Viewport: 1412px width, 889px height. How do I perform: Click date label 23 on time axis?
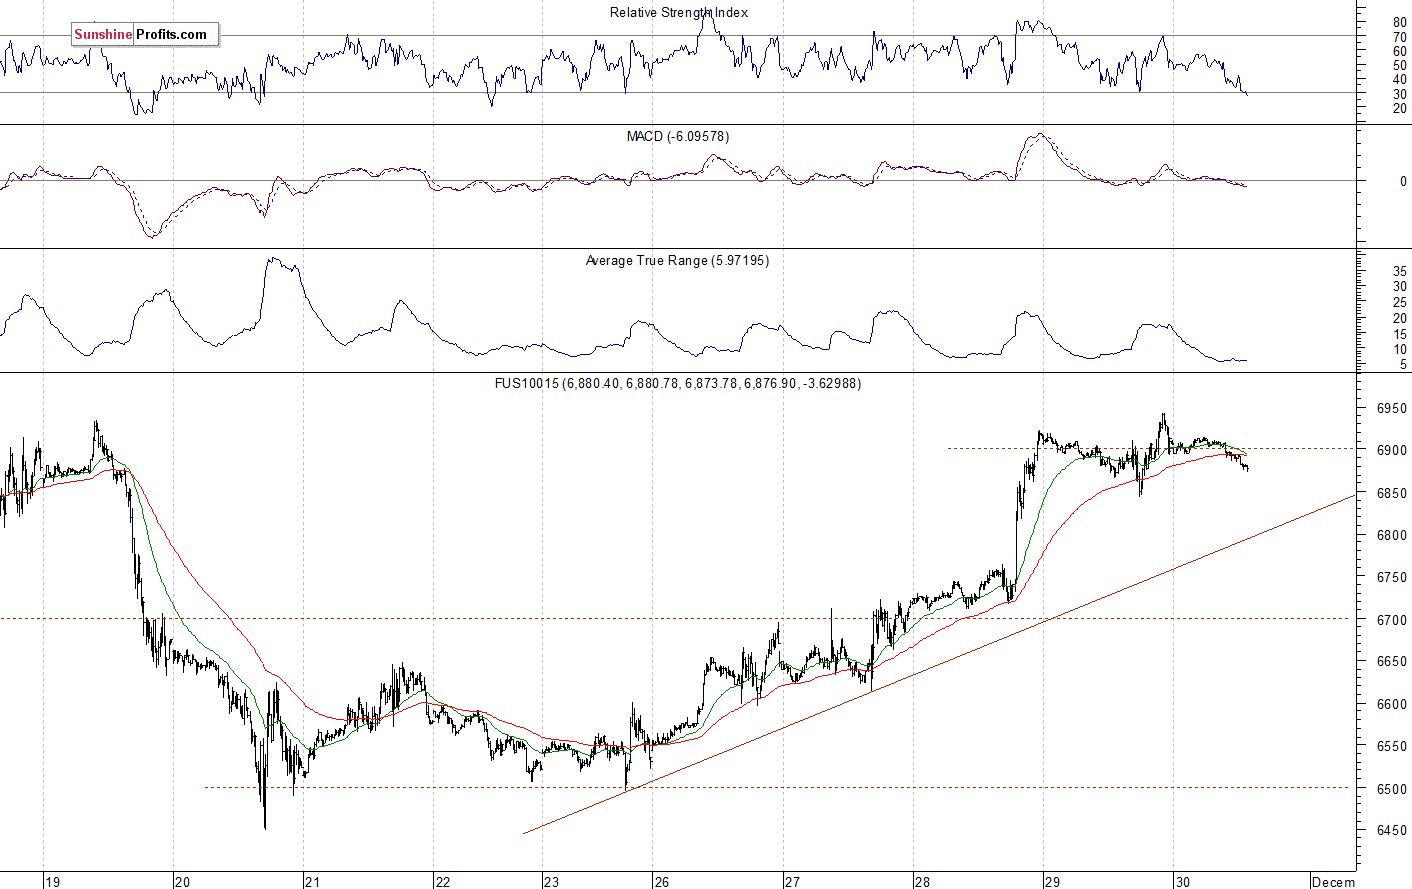(x=551, y=882)
